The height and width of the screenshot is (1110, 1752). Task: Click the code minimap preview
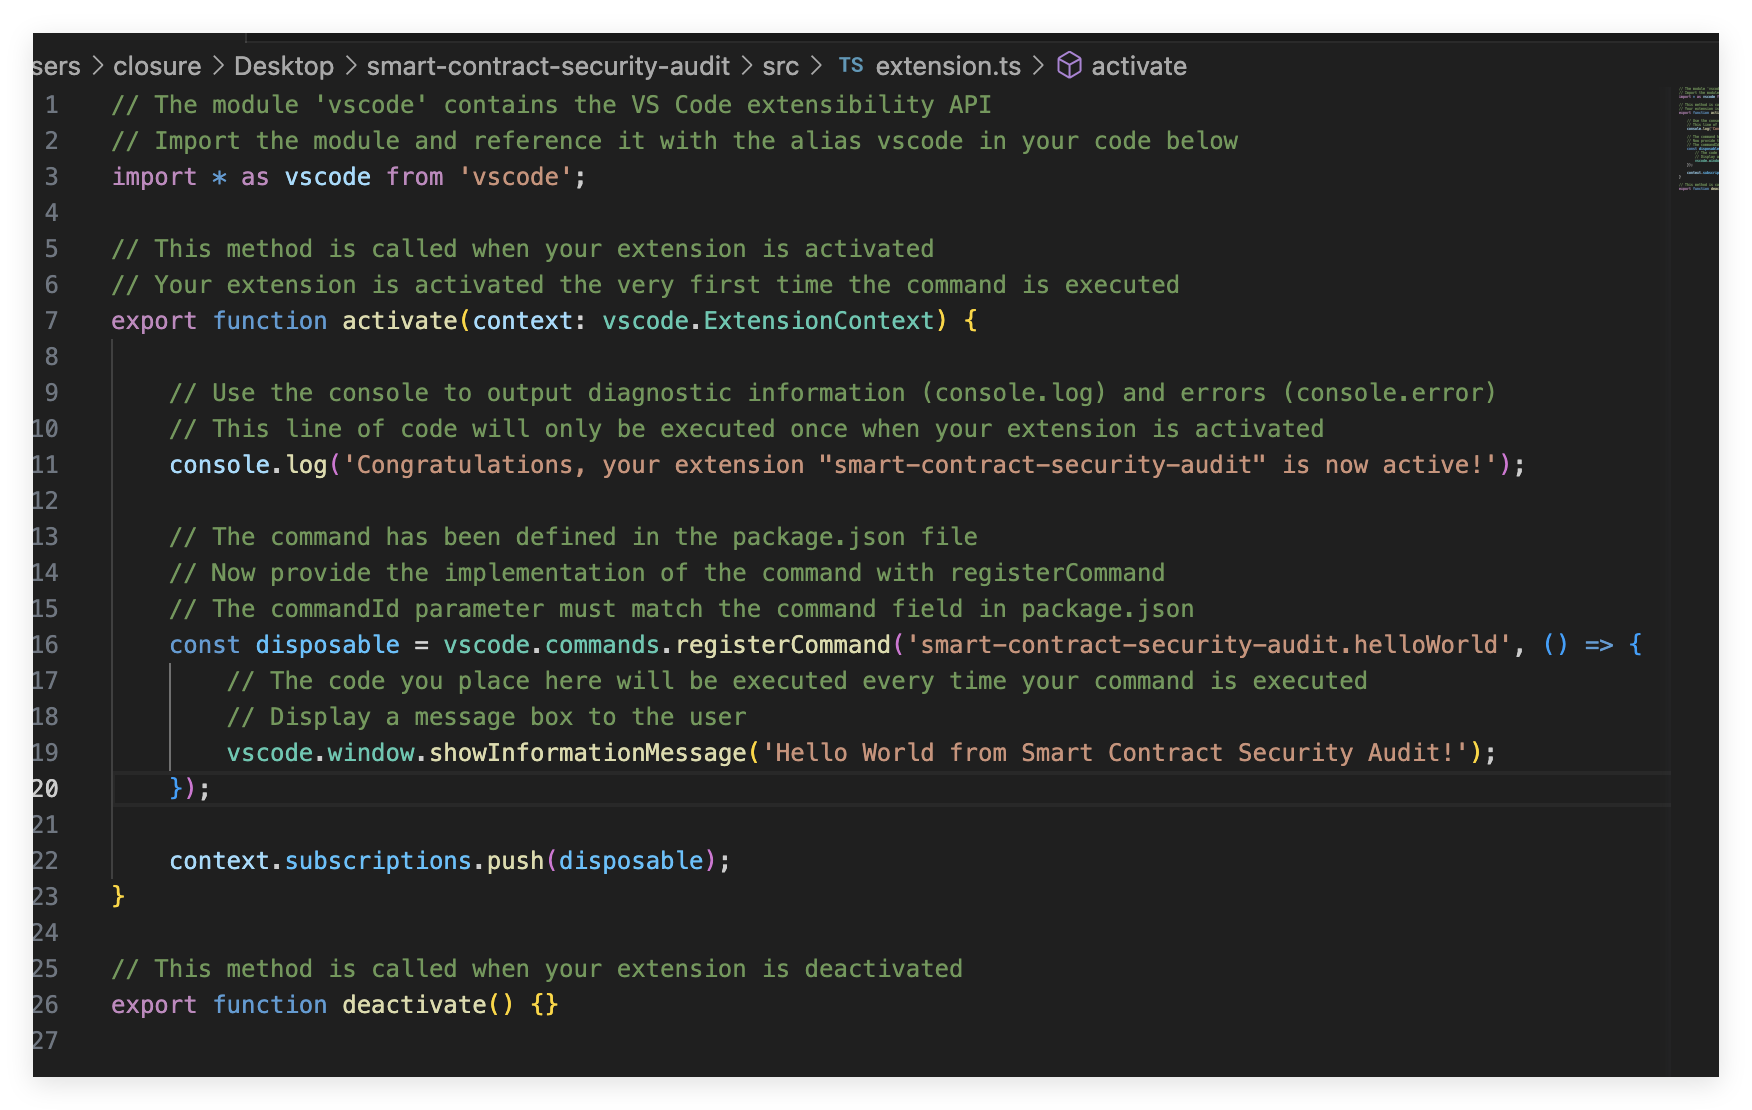(x=1697, y=139)
